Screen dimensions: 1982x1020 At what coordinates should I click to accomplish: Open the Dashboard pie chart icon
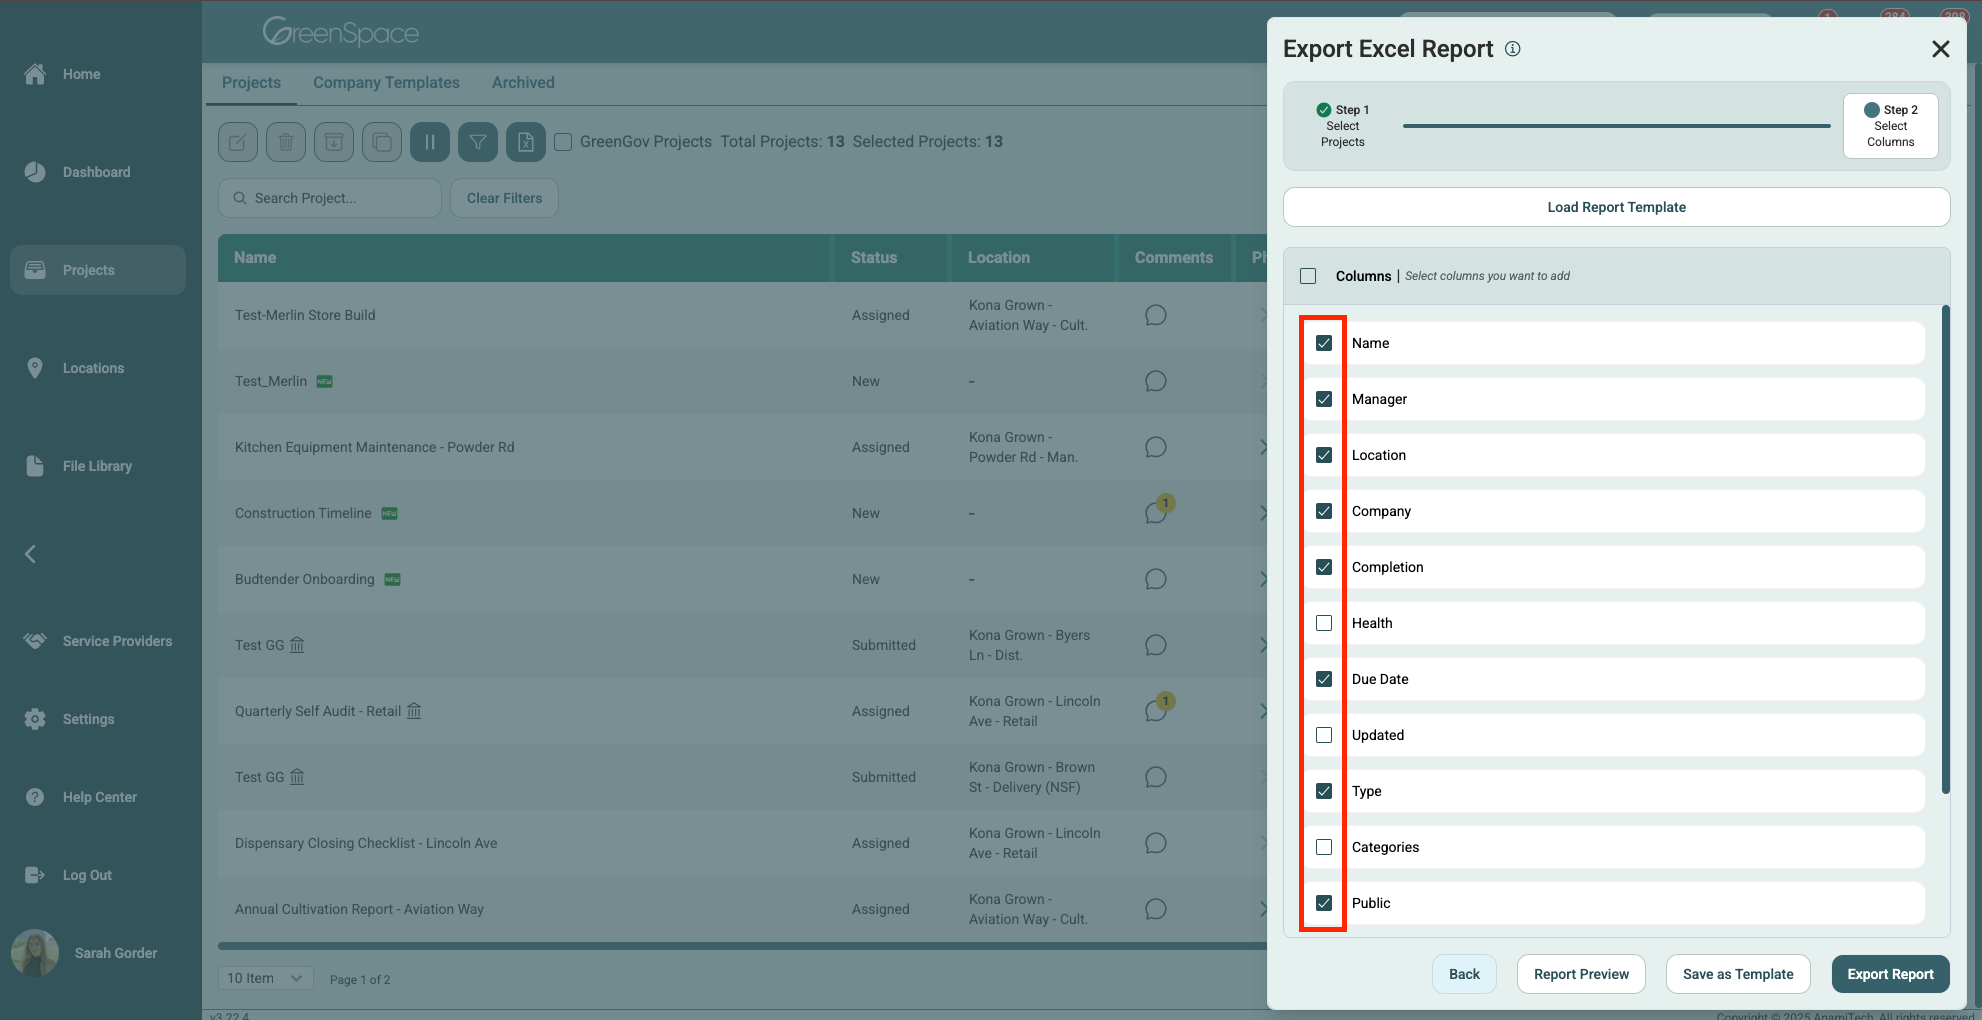point(35,172)
